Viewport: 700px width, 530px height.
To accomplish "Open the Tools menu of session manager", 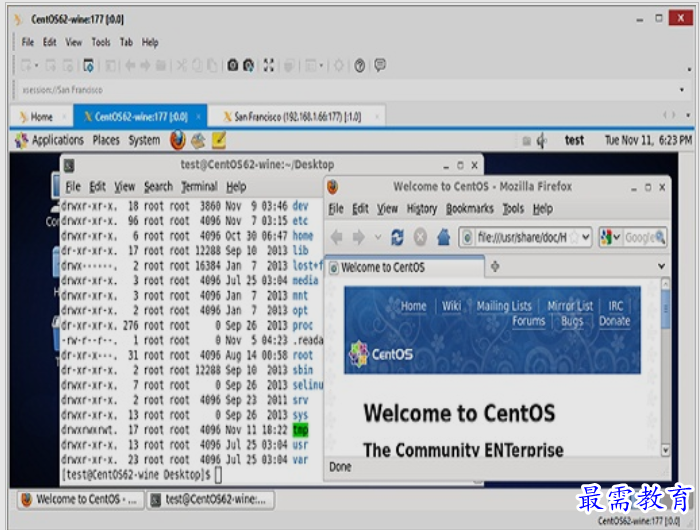I will (x=101, y=42).
